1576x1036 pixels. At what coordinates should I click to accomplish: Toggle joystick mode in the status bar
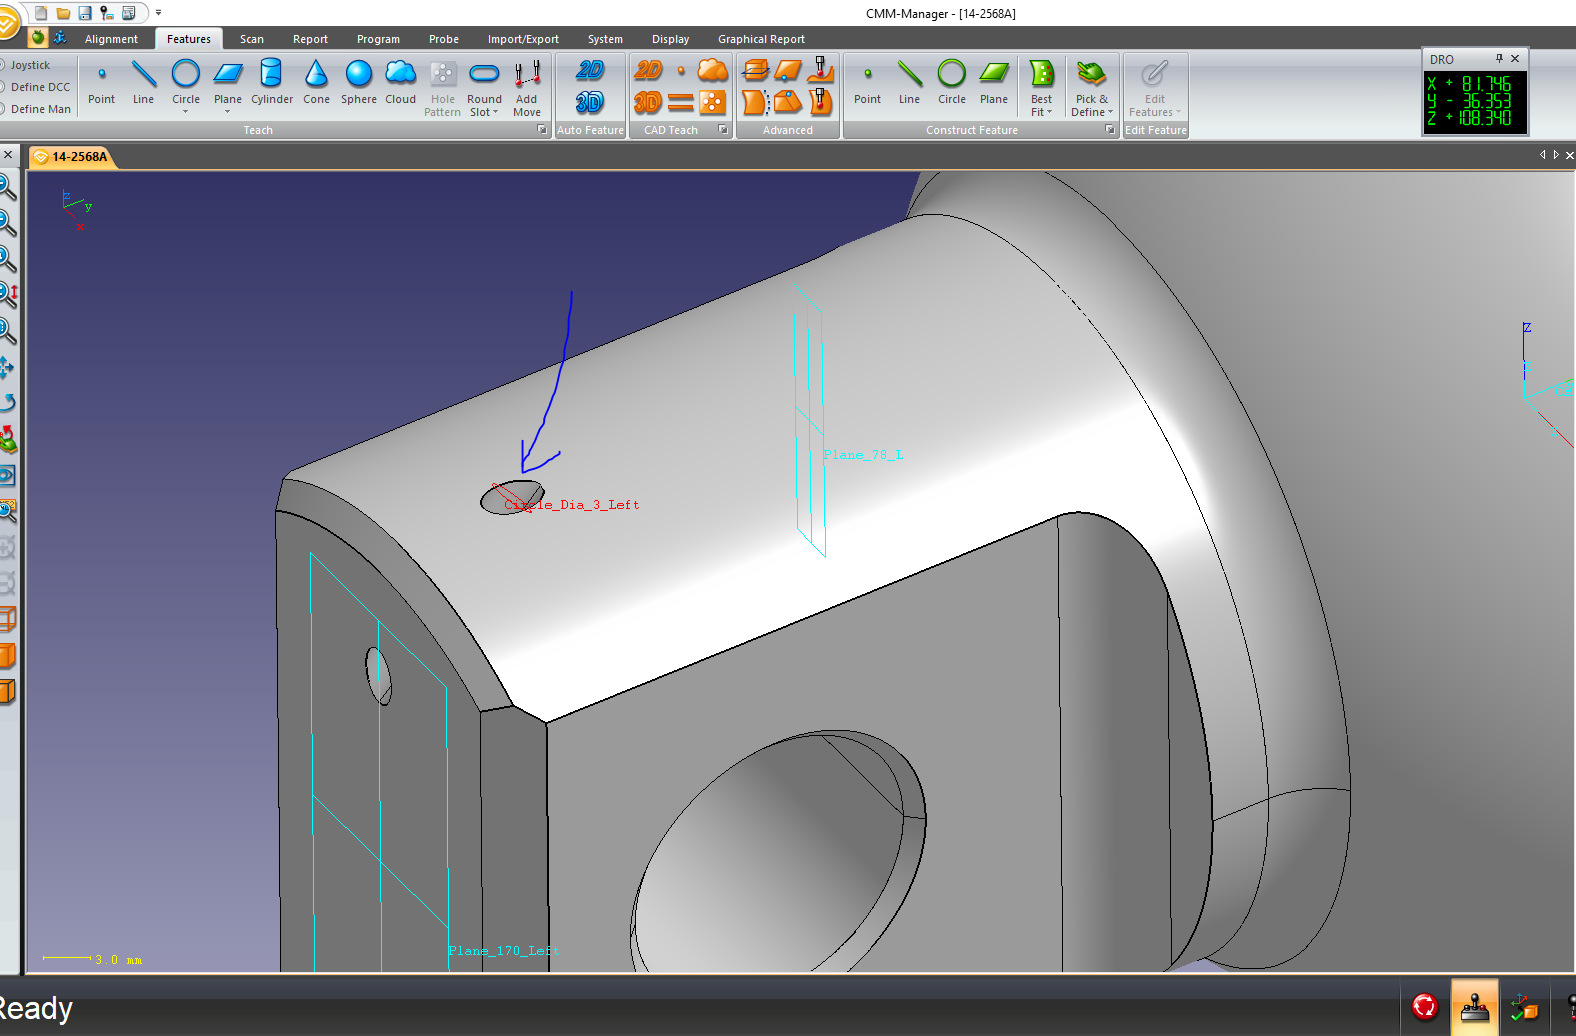[1474, 1007]
